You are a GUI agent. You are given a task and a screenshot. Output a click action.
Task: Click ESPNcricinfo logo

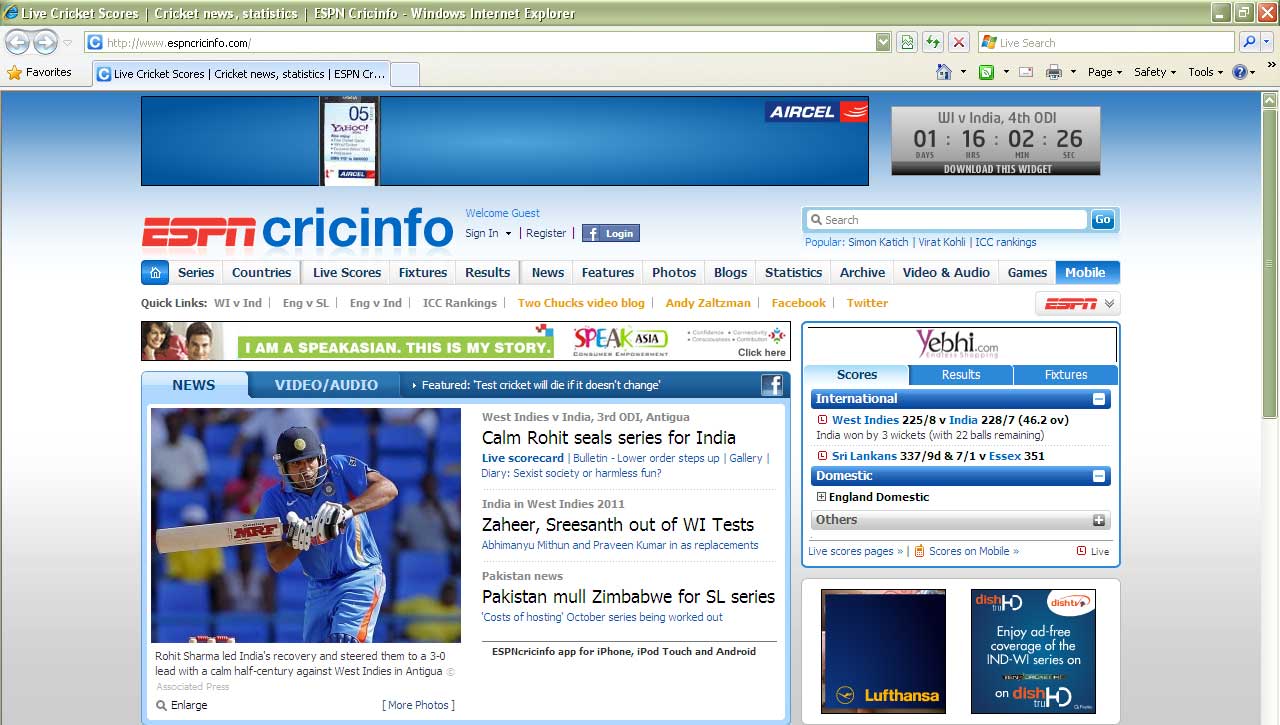[x=297, y=228]
